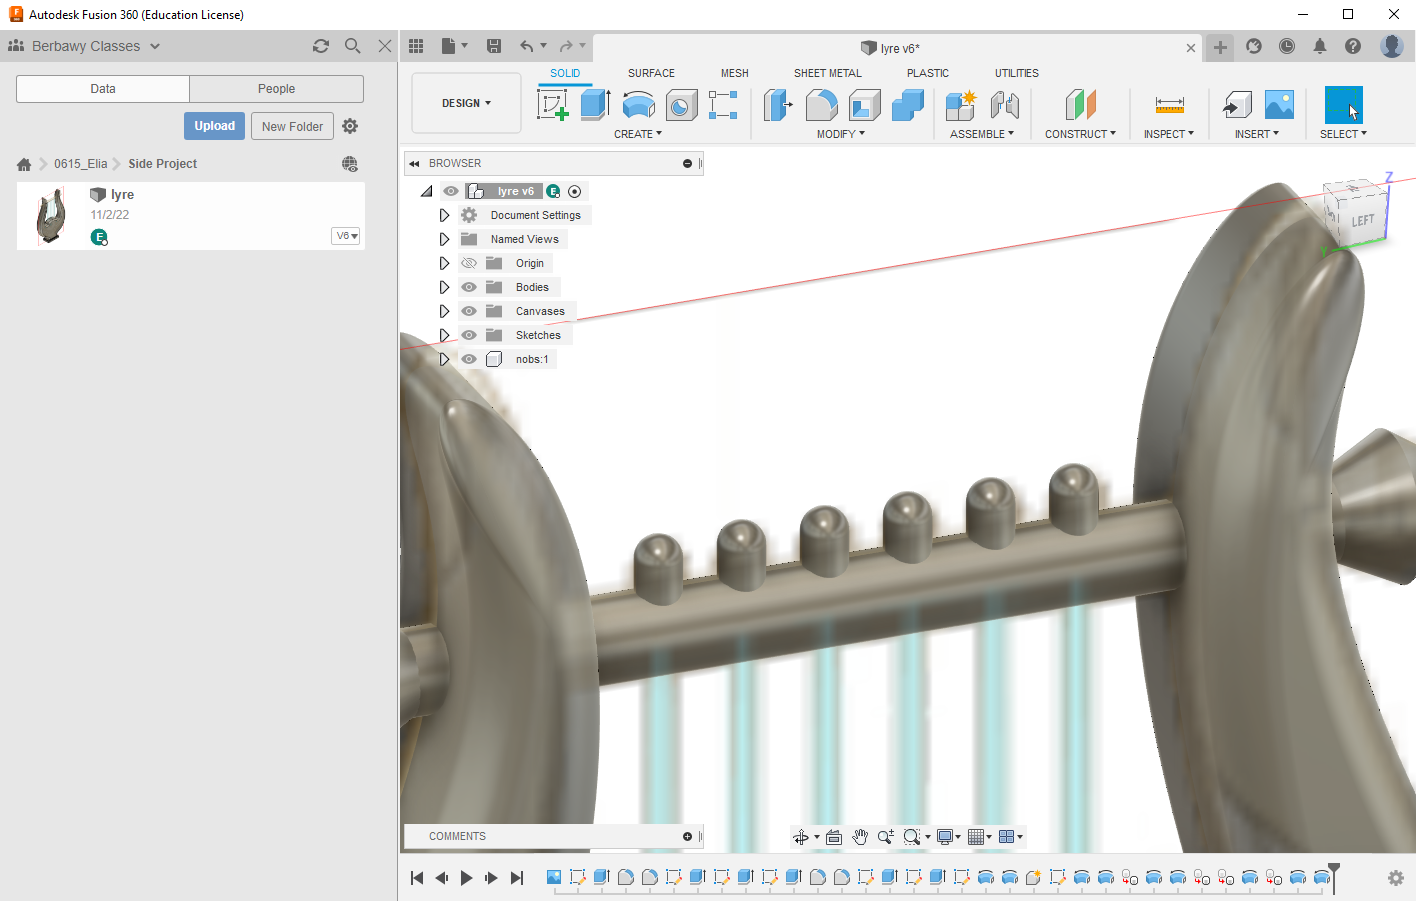Activate lyre v6 component radio button
Screen dimensions: 1416x901
575,191
